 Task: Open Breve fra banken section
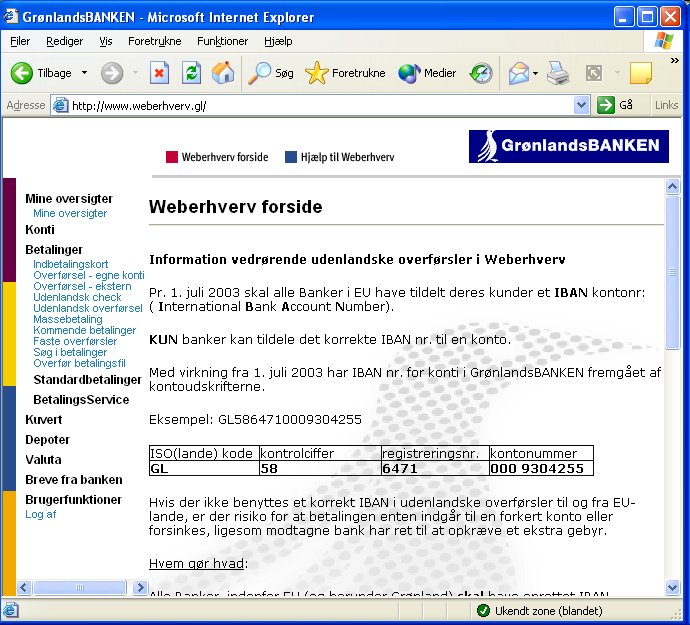coord(74,479)
